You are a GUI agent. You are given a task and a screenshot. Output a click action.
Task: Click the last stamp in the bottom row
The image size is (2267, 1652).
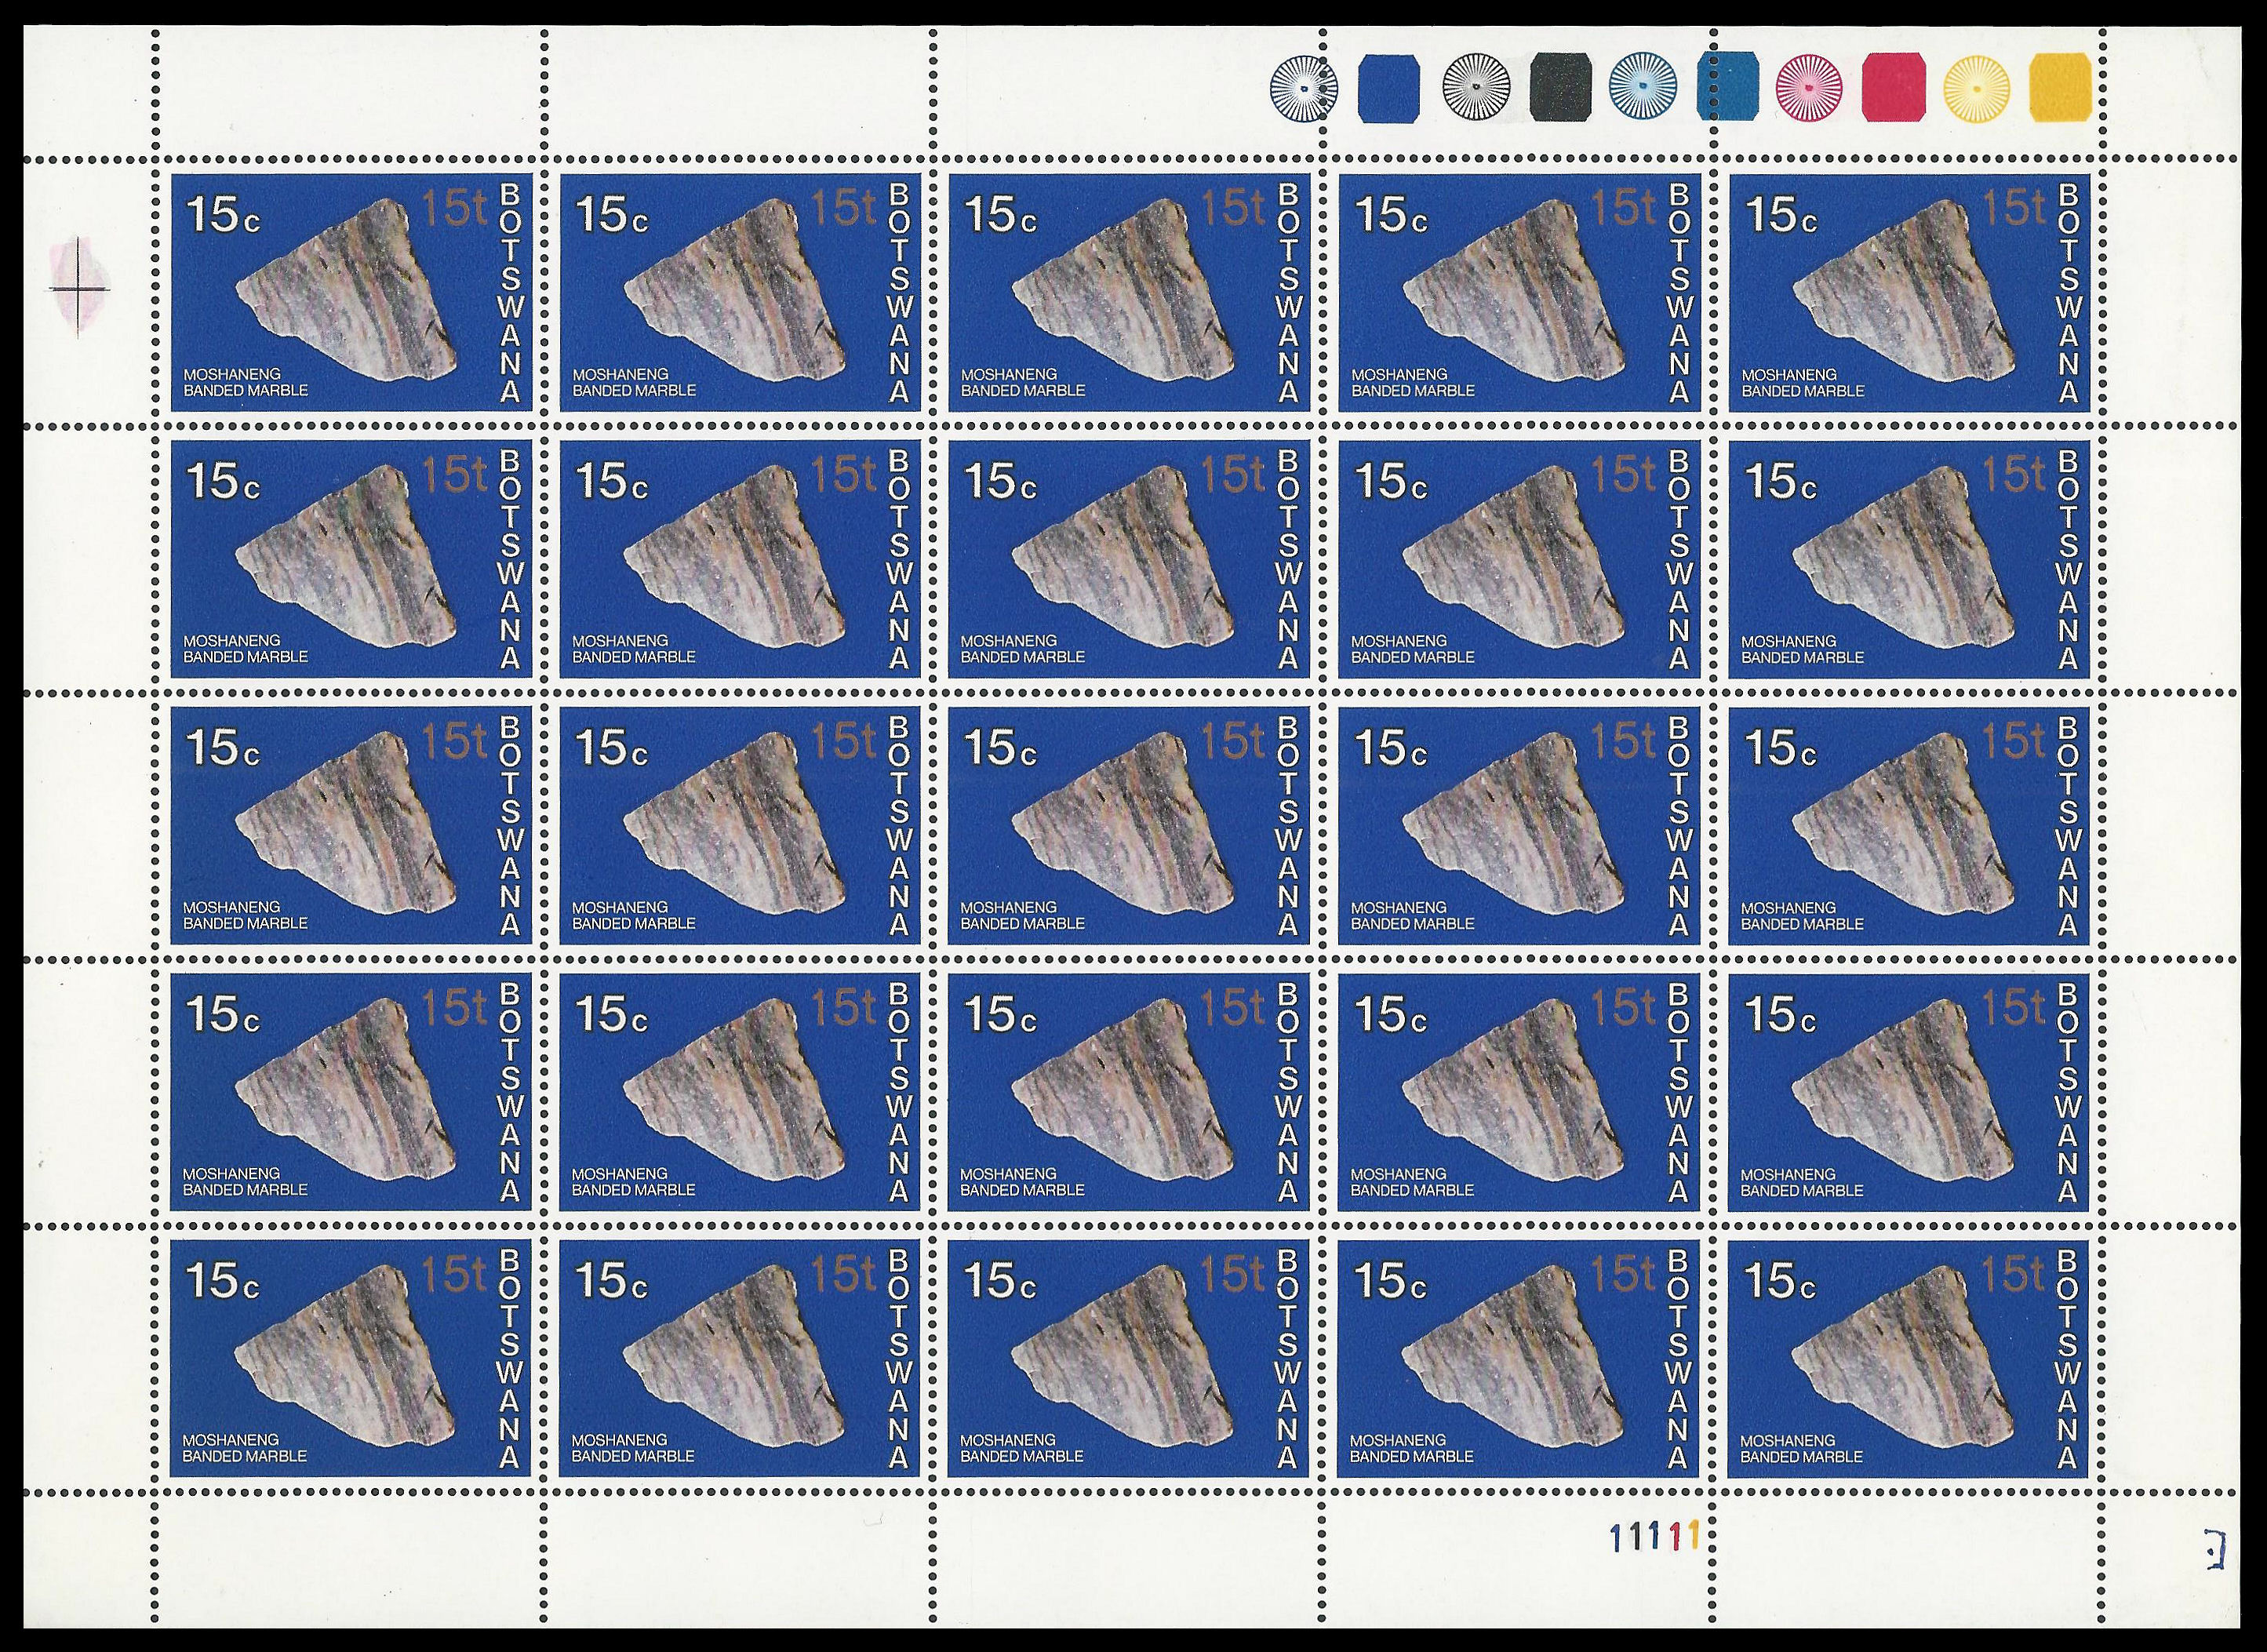[x=1908, y=1358]
